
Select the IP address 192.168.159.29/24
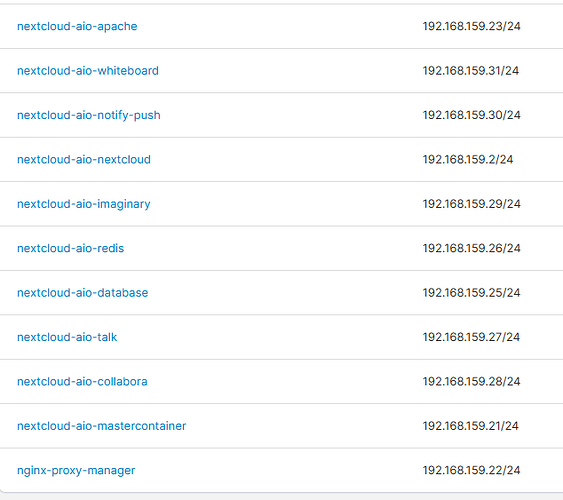[x=471, y=204]
